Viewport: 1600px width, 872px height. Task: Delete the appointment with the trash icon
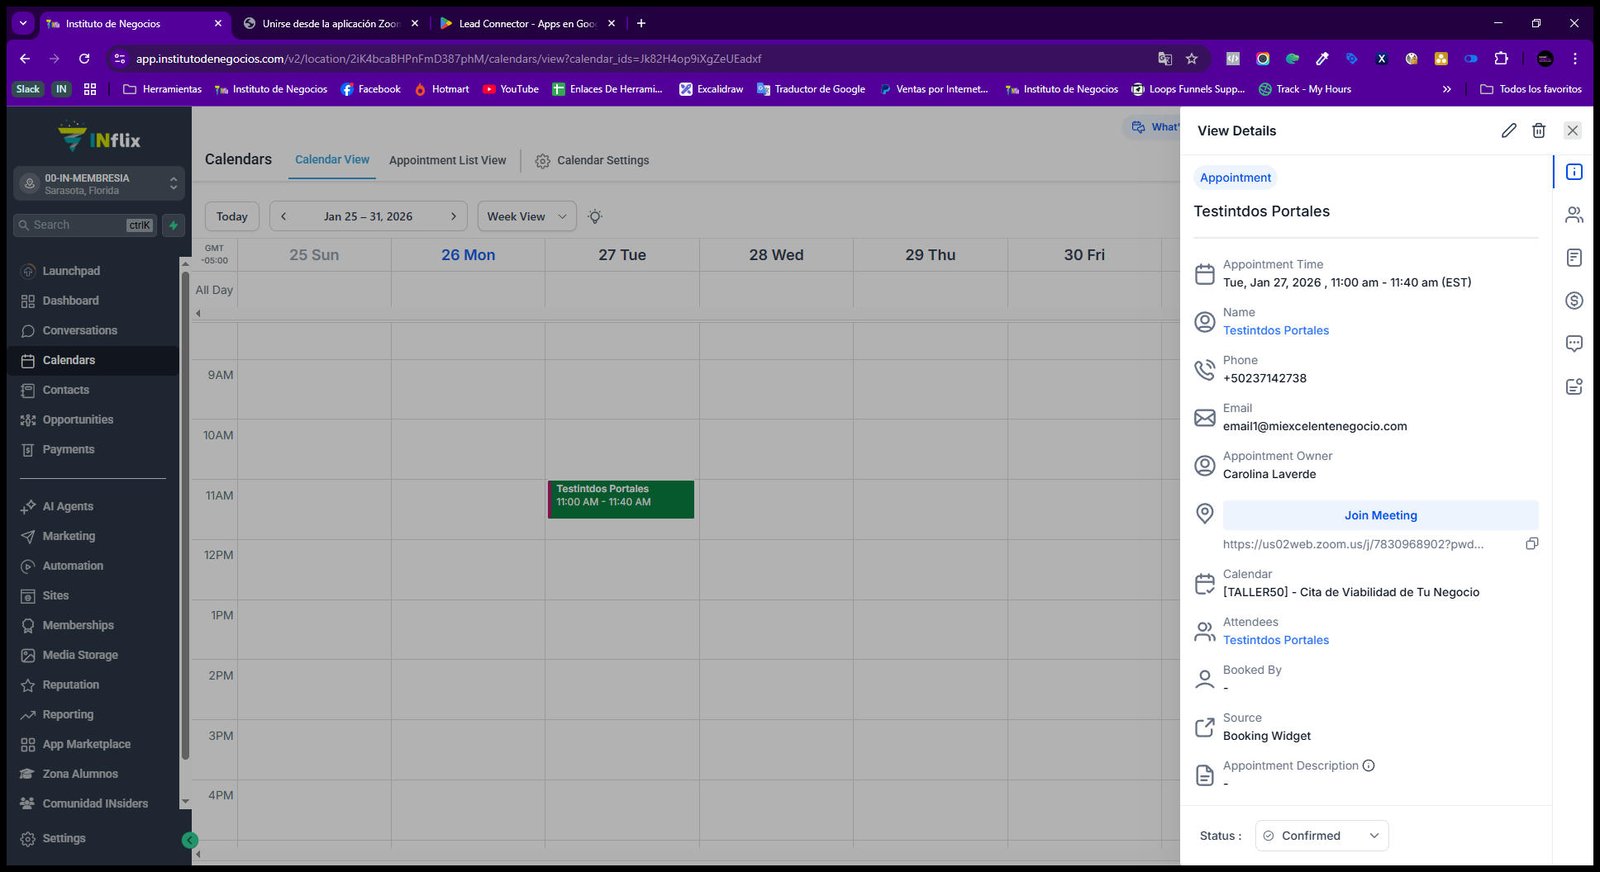point(1539,131)
